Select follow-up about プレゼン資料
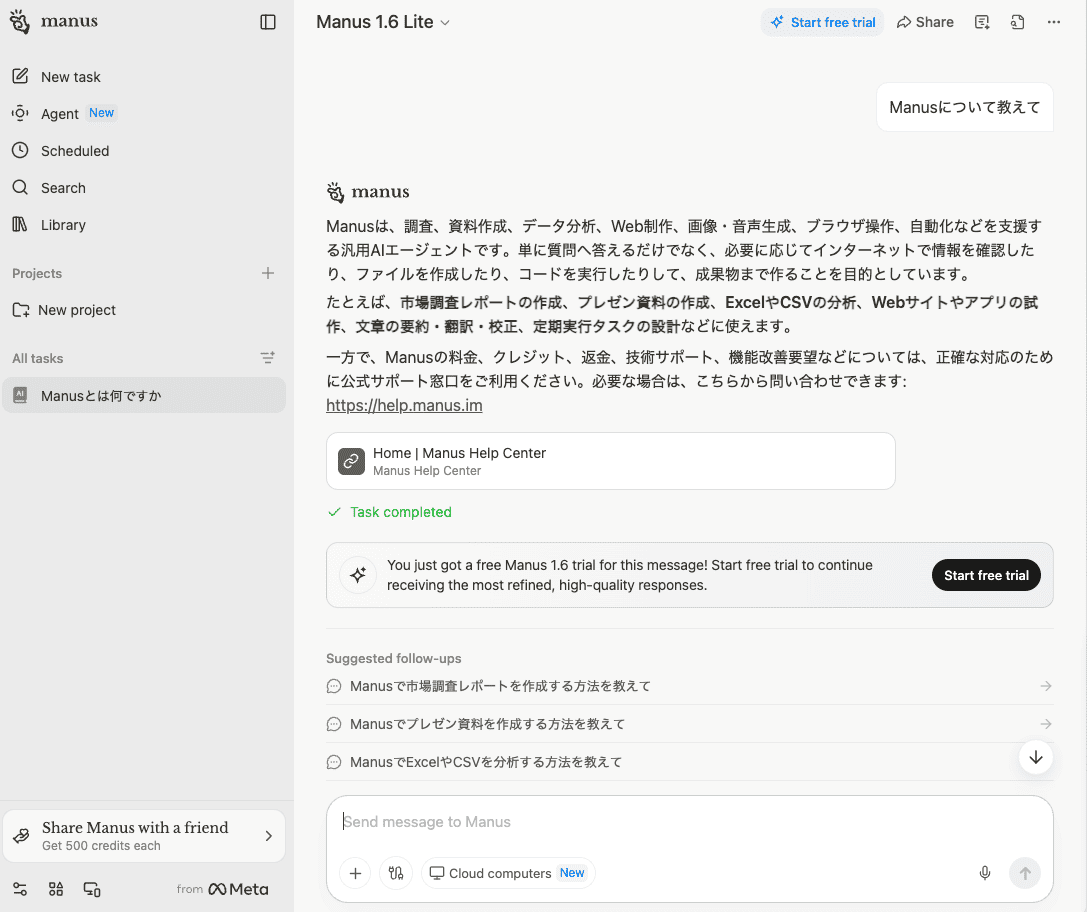Viewport: 1087px width, 912px height. (690, 724)
